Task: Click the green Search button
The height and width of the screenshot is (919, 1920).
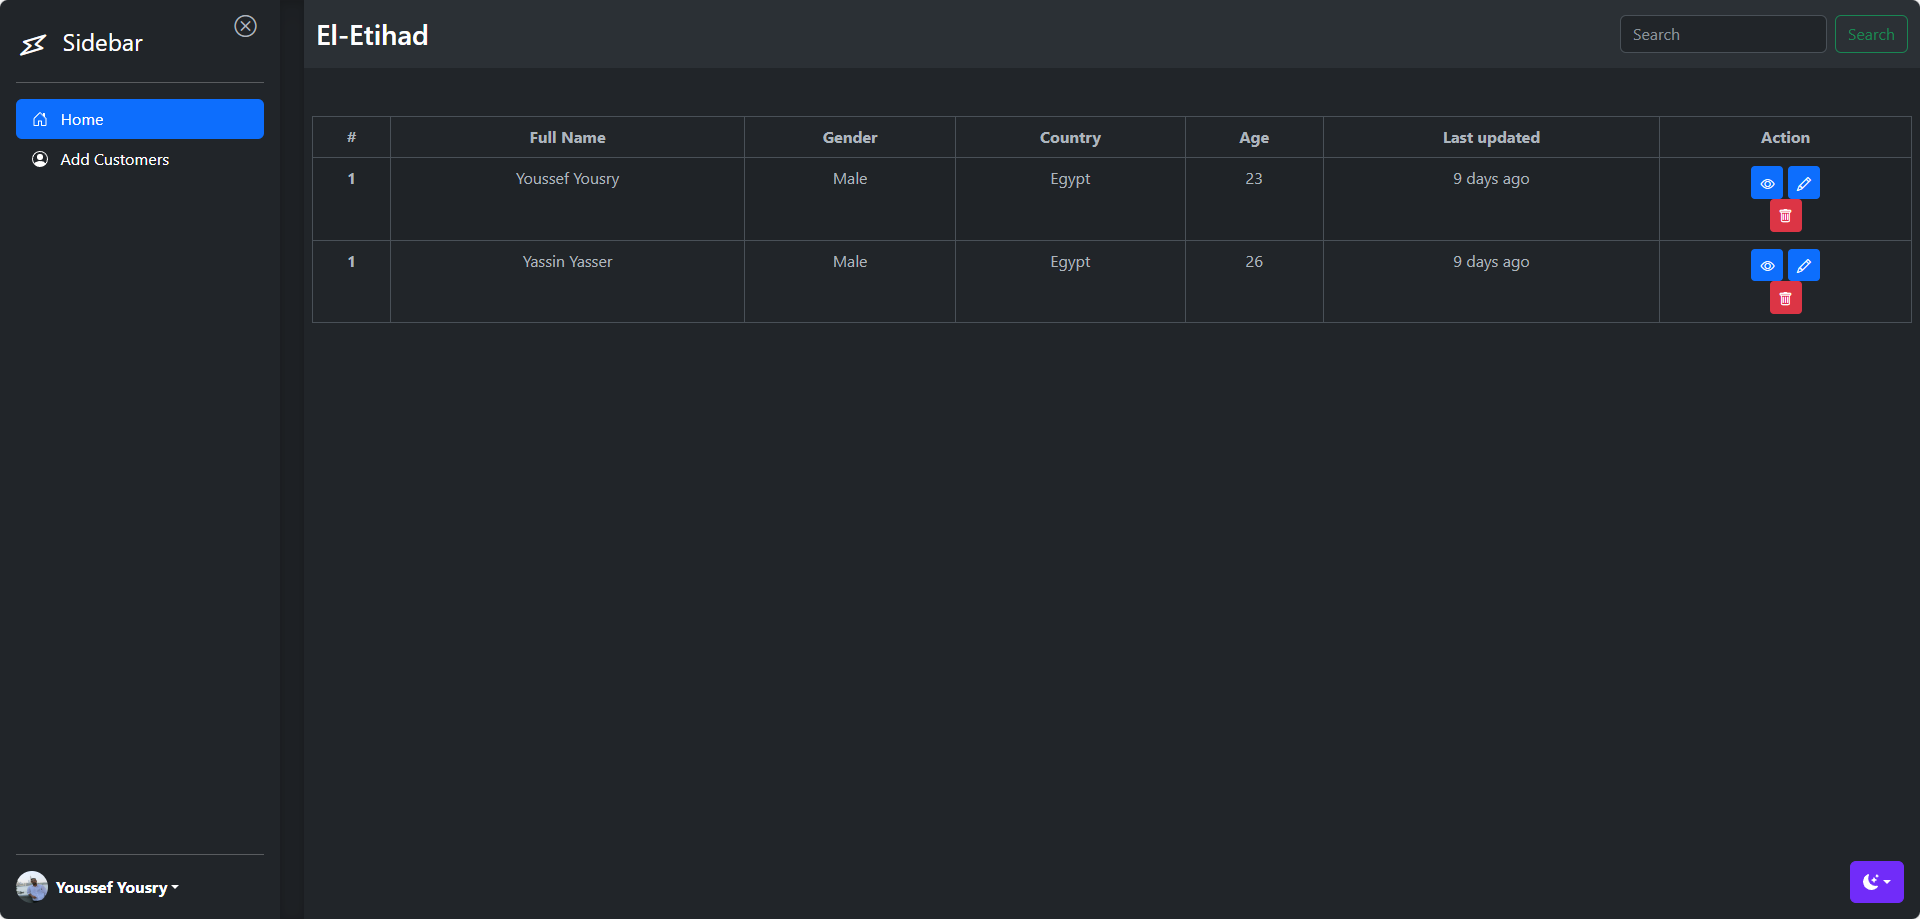Action: (1870, 35)
